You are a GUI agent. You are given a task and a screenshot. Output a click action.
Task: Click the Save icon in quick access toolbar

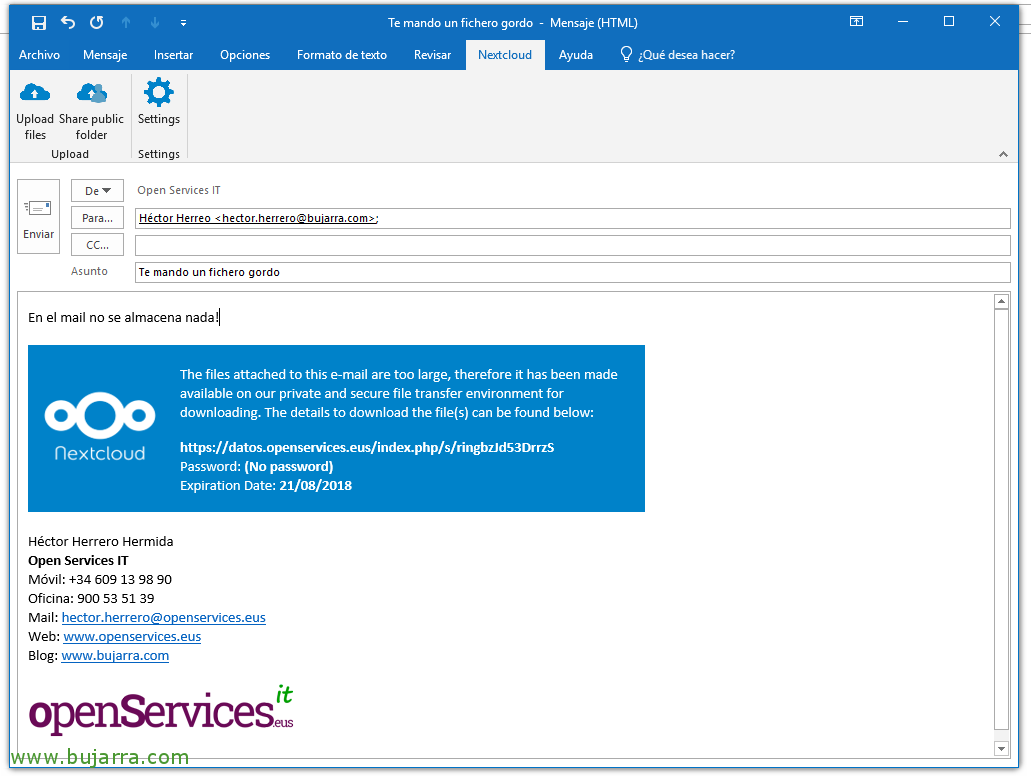tap(39, 23)
